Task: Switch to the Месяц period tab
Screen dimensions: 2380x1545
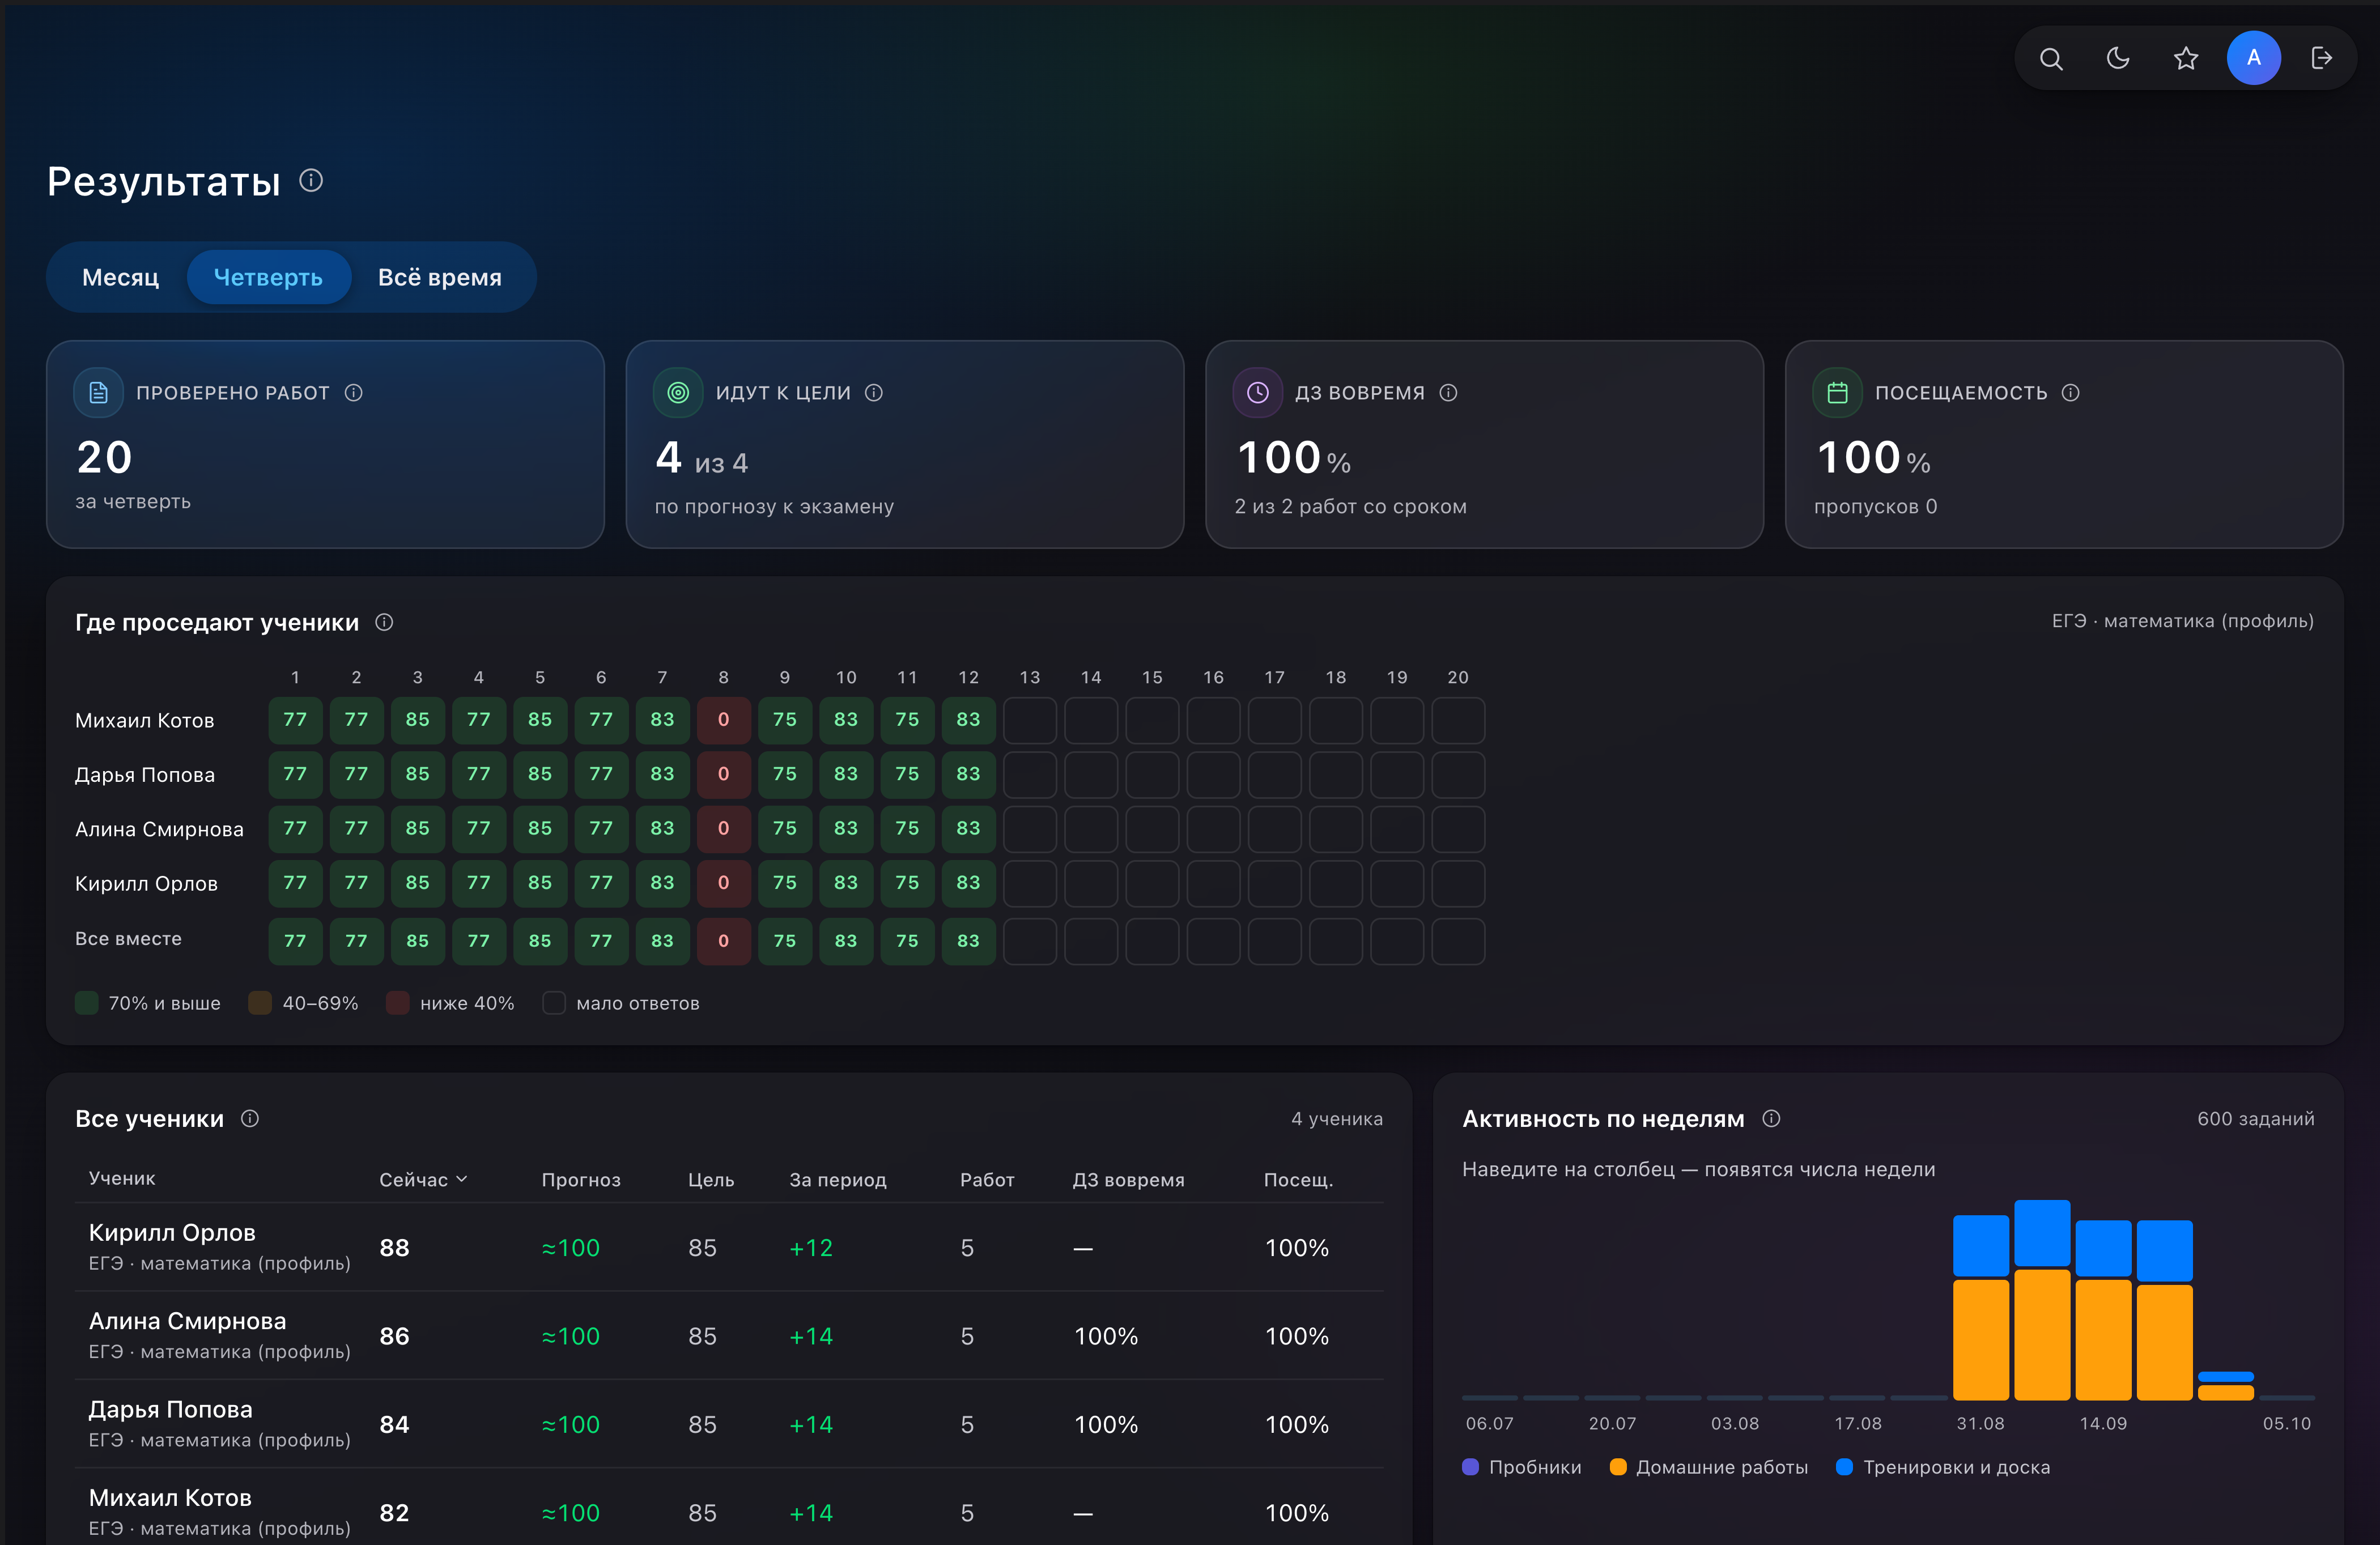Action: click(x=120, y=277)
